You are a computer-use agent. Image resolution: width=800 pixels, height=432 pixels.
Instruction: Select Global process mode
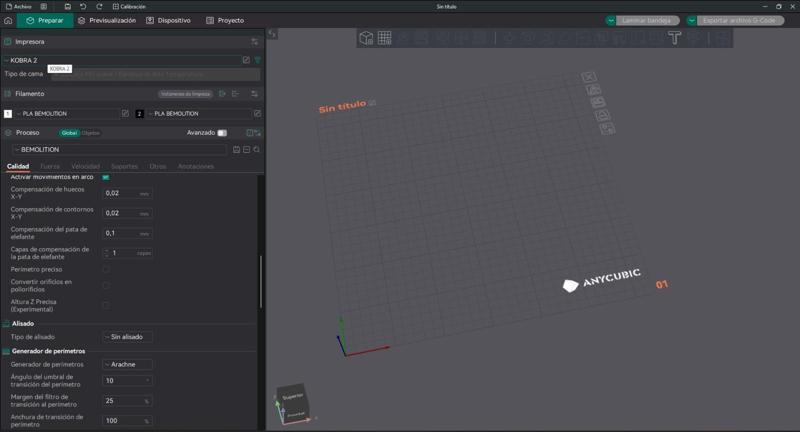coord(69,133)
